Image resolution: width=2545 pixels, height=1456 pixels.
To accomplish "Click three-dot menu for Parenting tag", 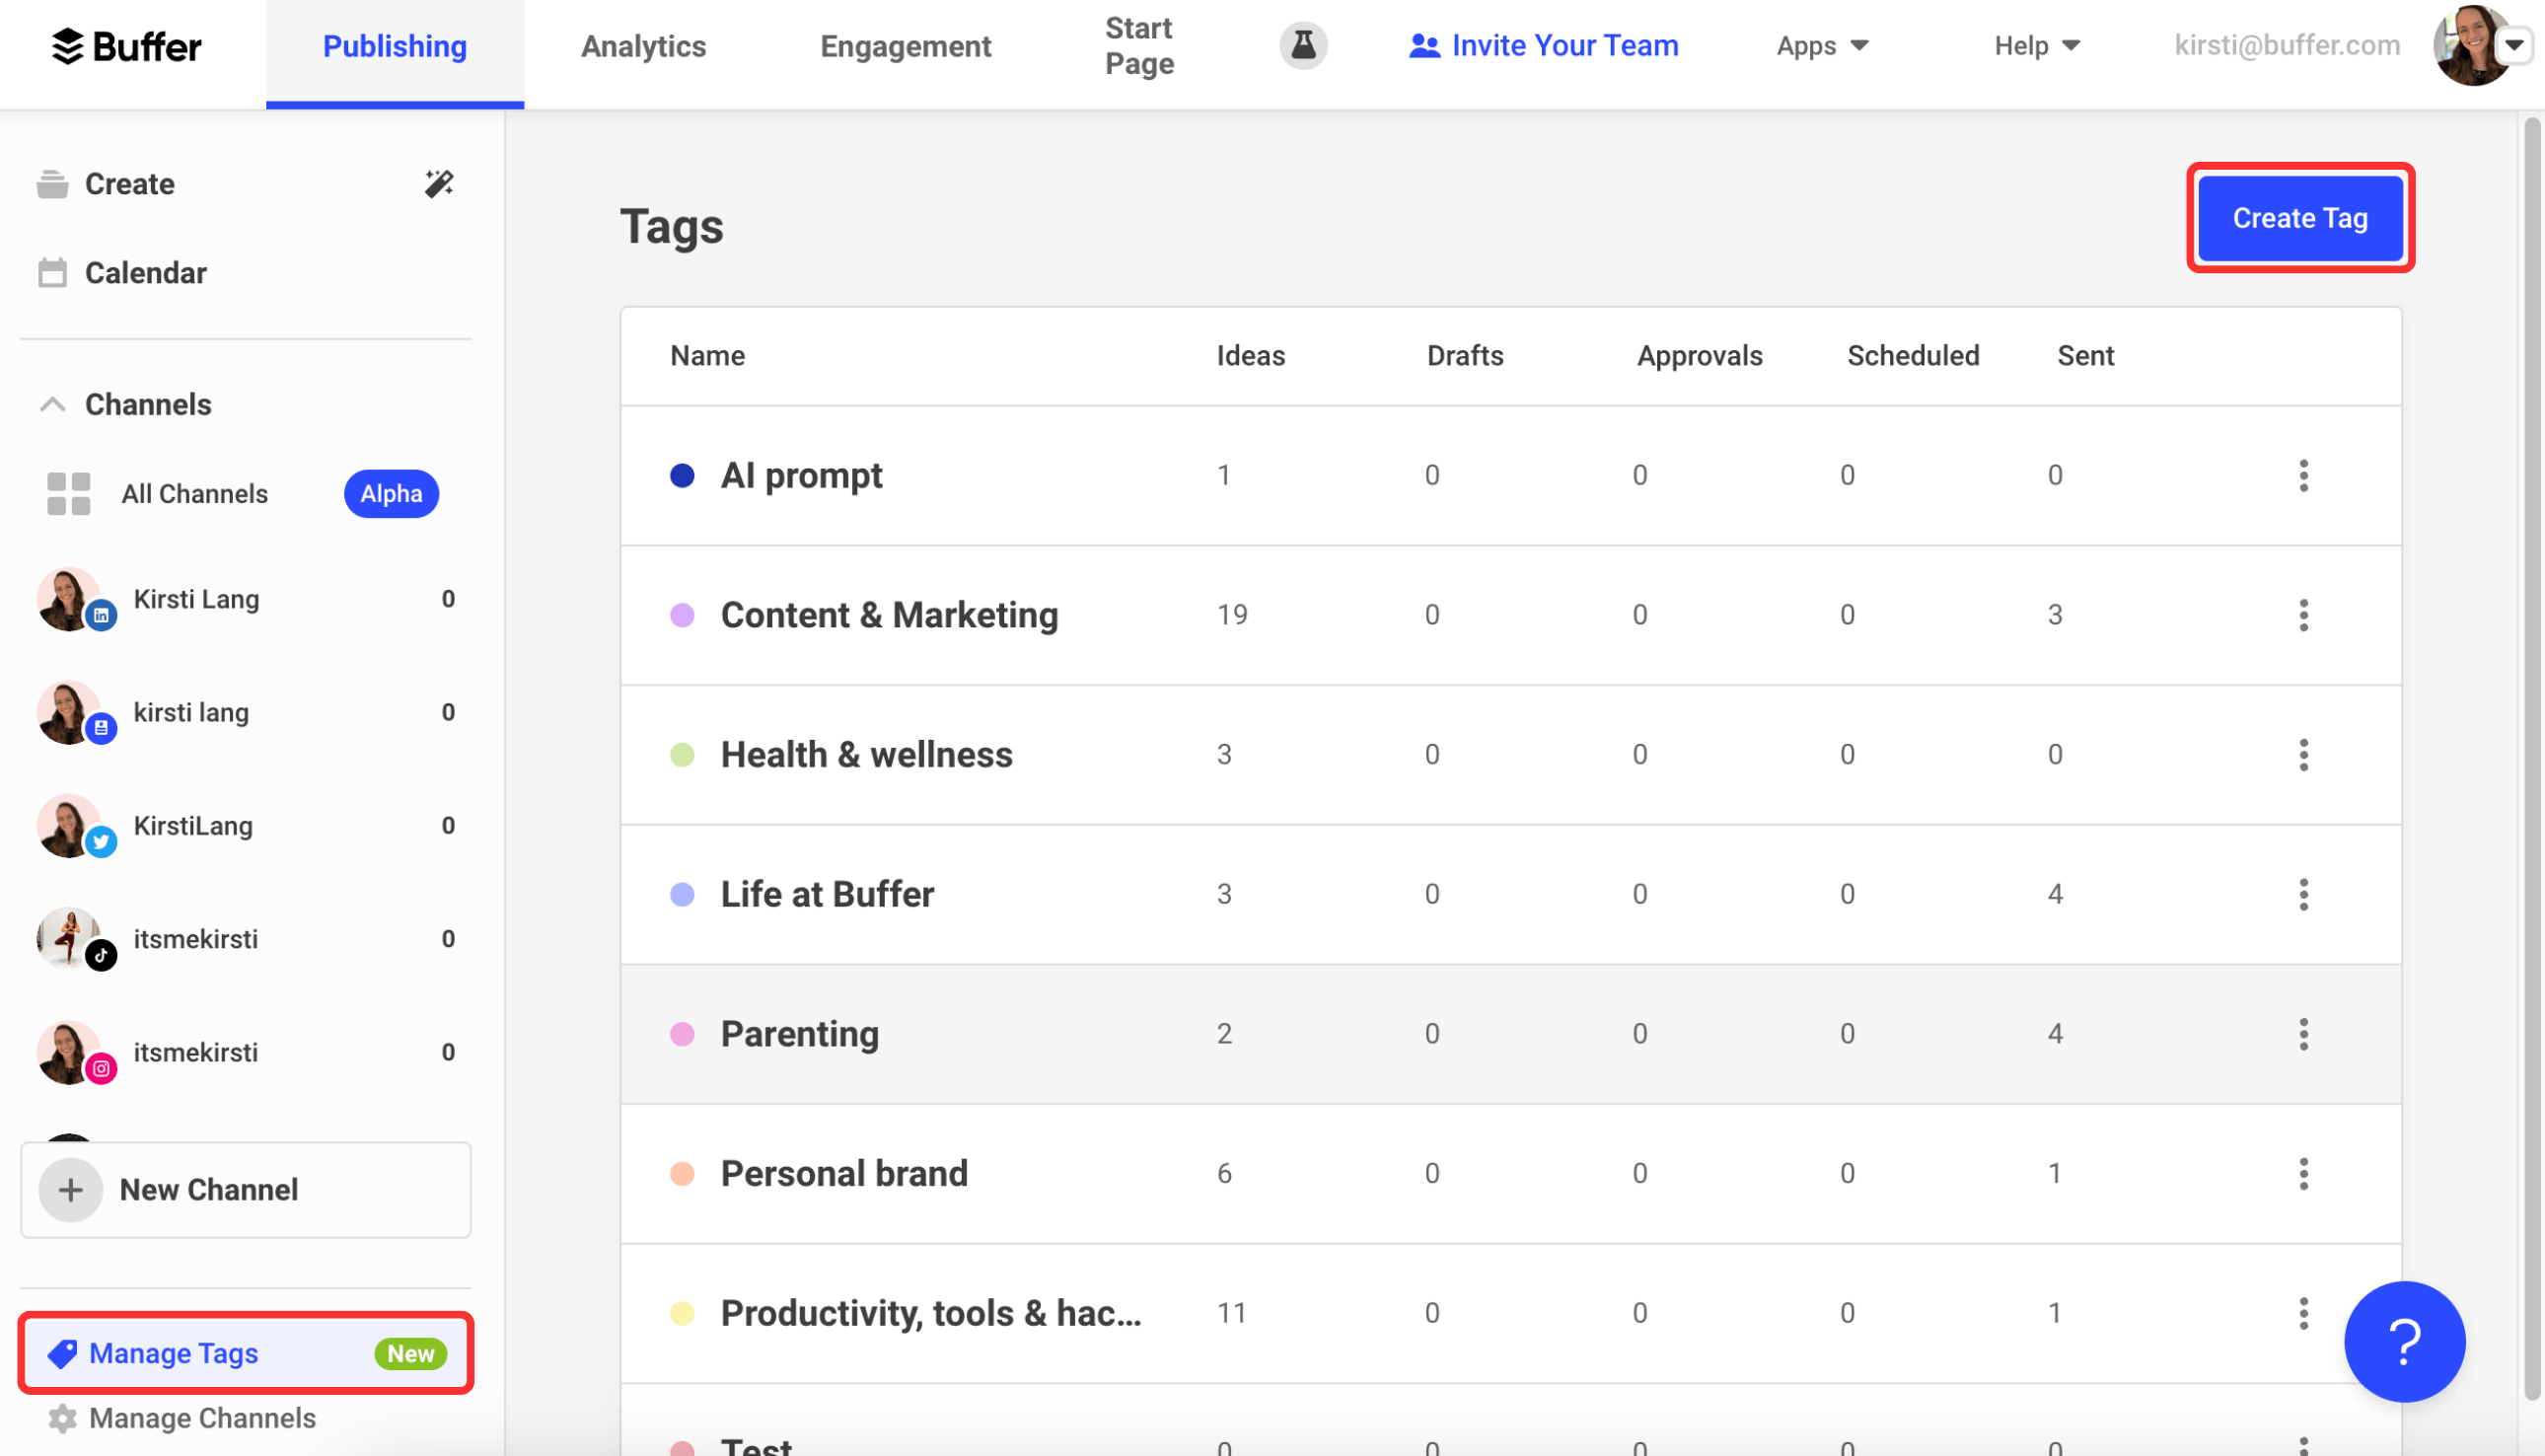I will [2303, 1033].
